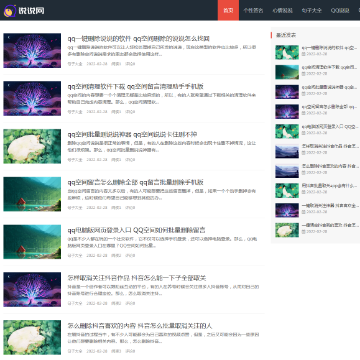Click 句子大全 category under 'qq空间批量删说说神器'
The height and width of the screenshot is (360, 360).
[75, 160]
